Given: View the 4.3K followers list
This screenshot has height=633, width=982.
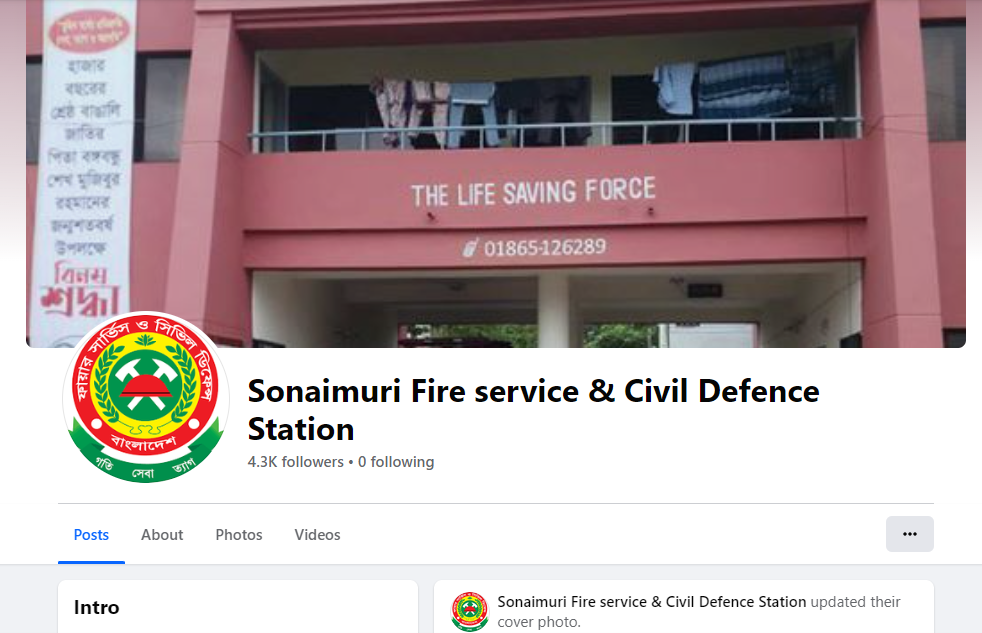Looking at the screenshot, I should click(296, 462).
